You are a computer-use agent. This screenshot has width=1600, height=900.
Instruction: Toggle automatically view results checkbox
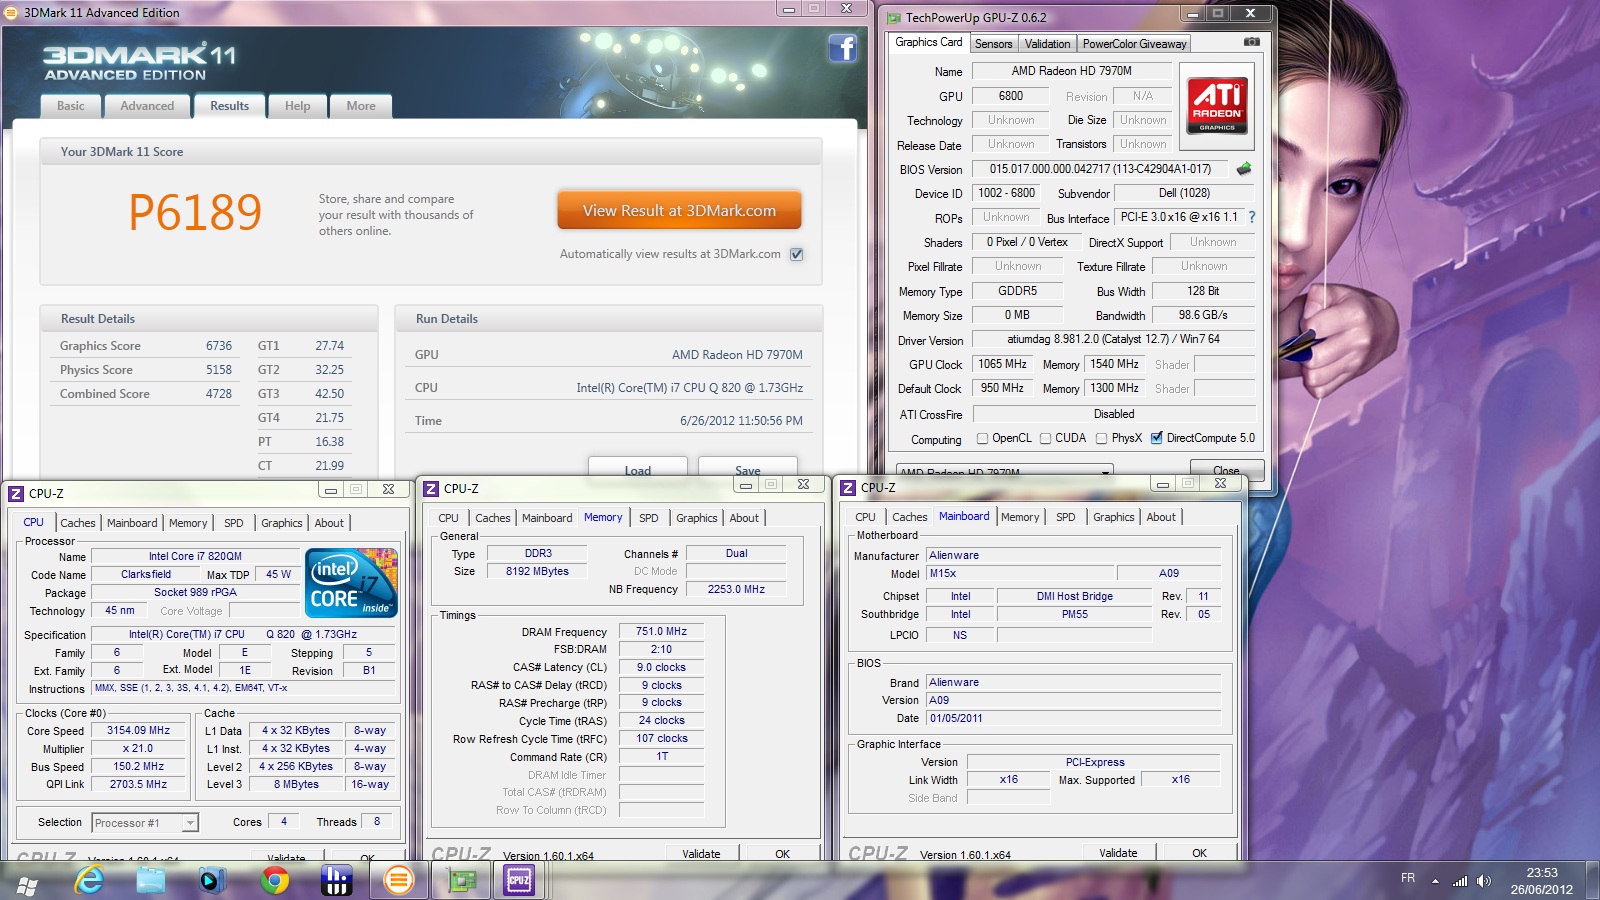point(796,254)
